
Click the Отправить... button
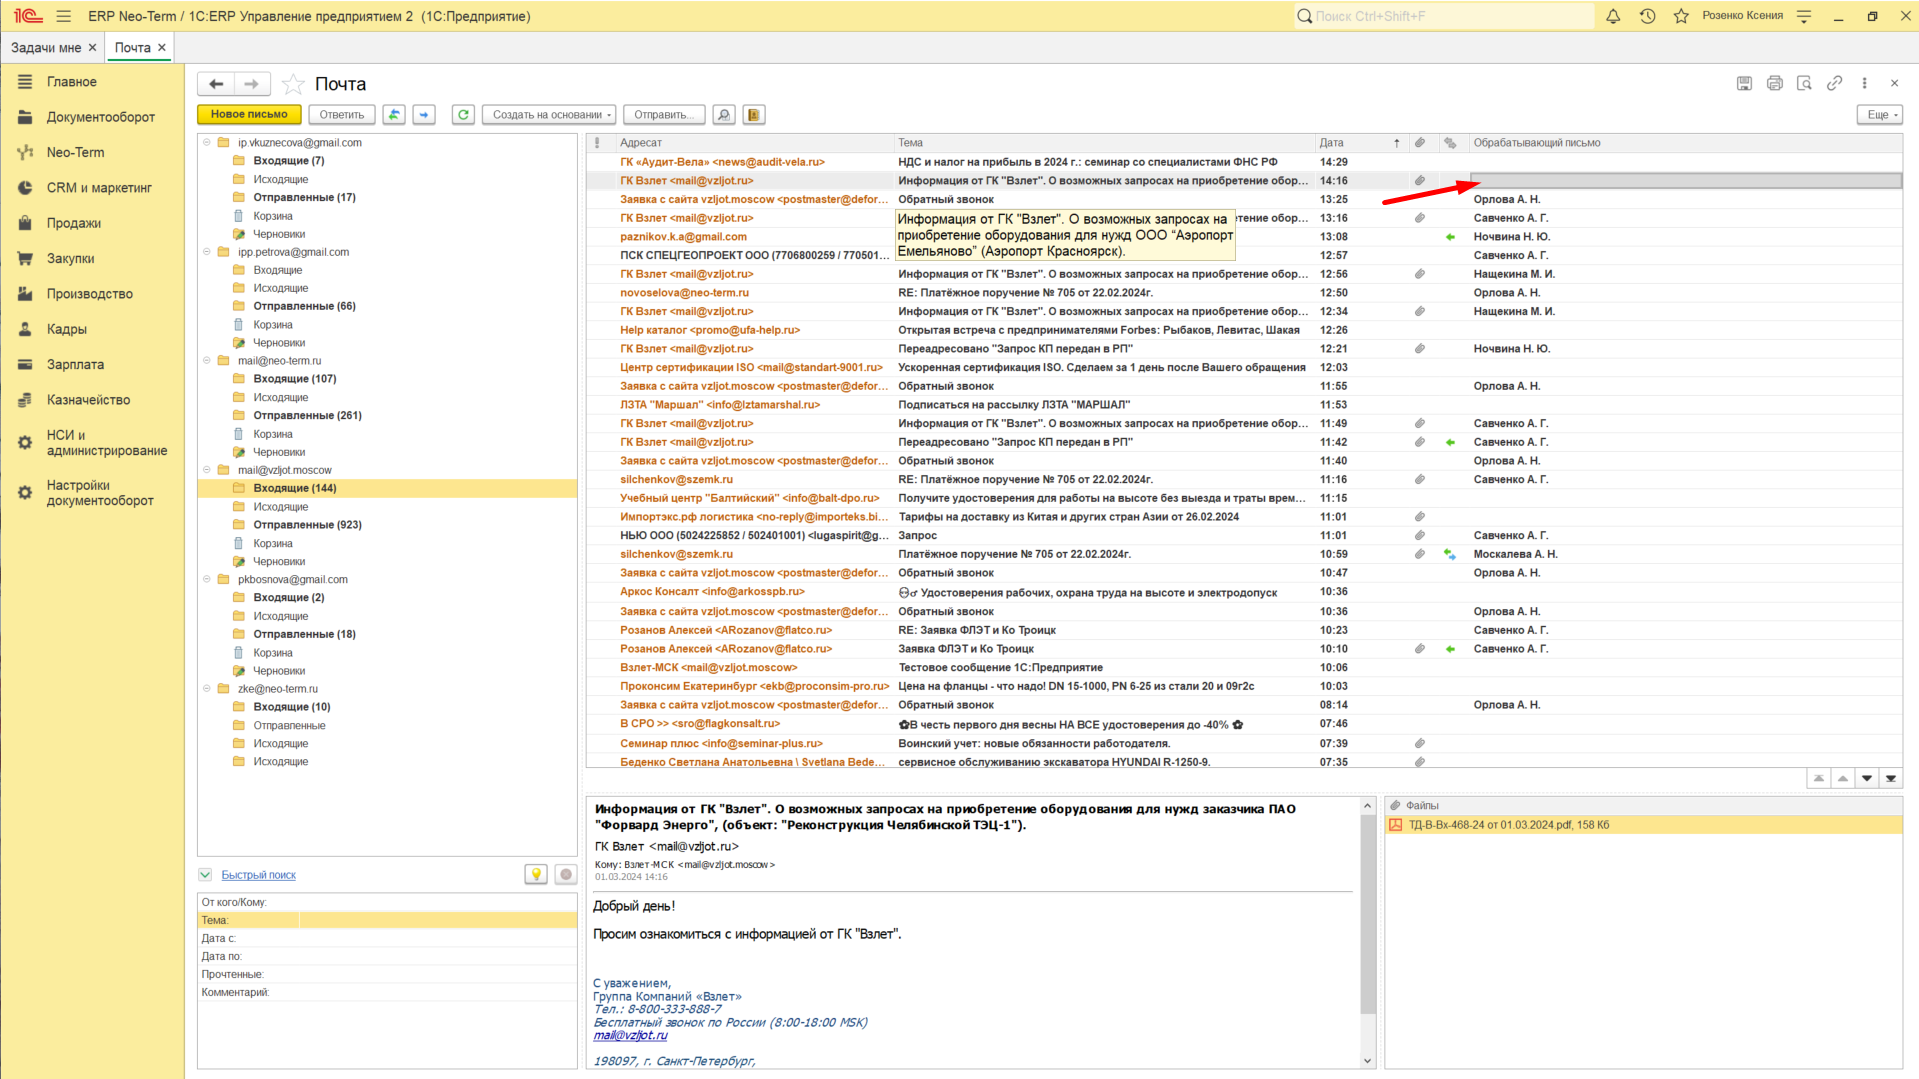(x=664, y=115)
